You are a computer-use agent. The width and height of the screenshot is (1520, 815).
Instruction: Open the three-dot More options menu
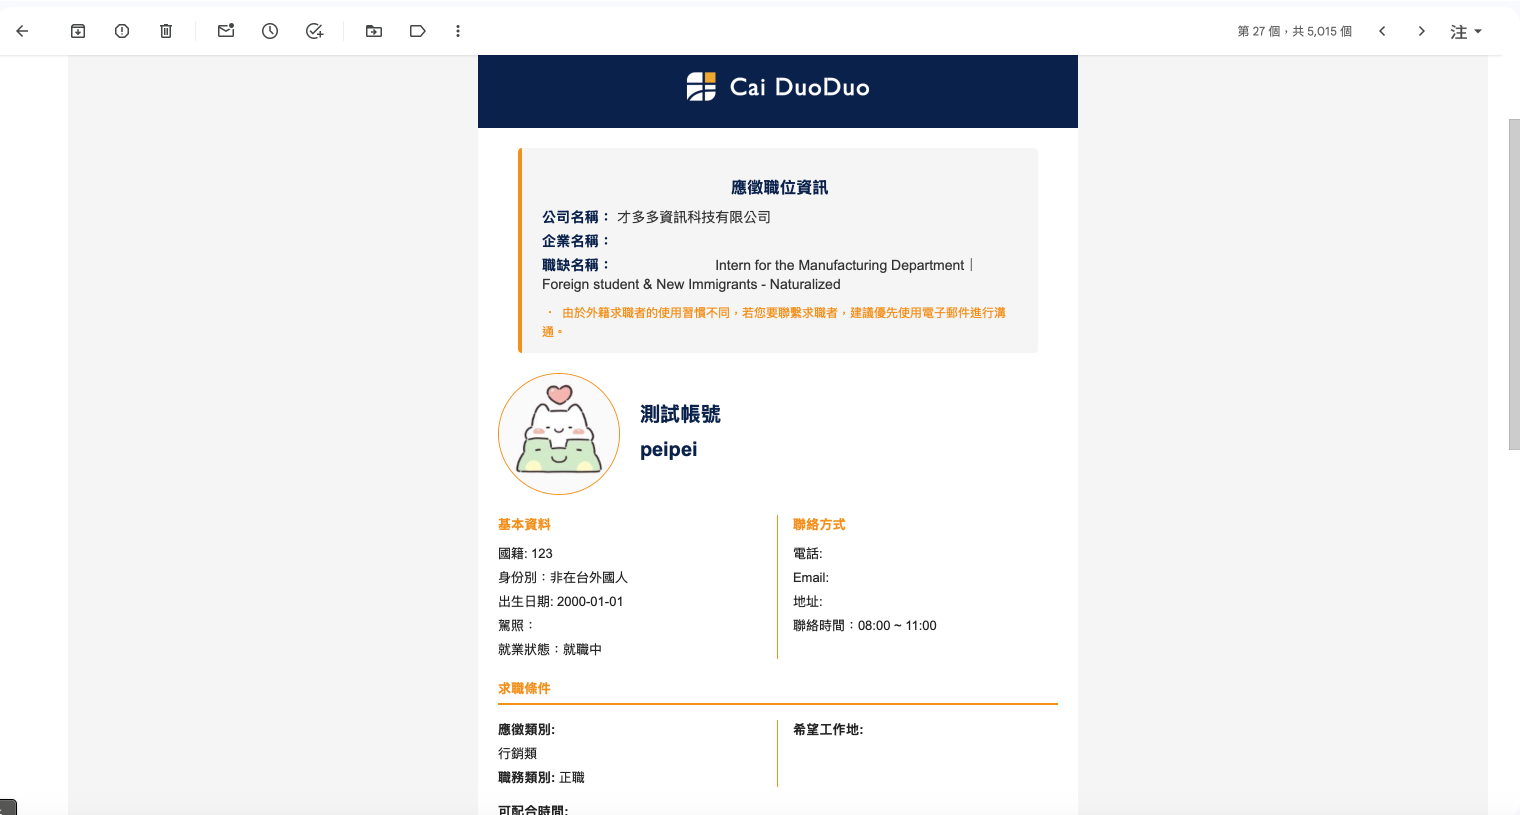point(458,31)
